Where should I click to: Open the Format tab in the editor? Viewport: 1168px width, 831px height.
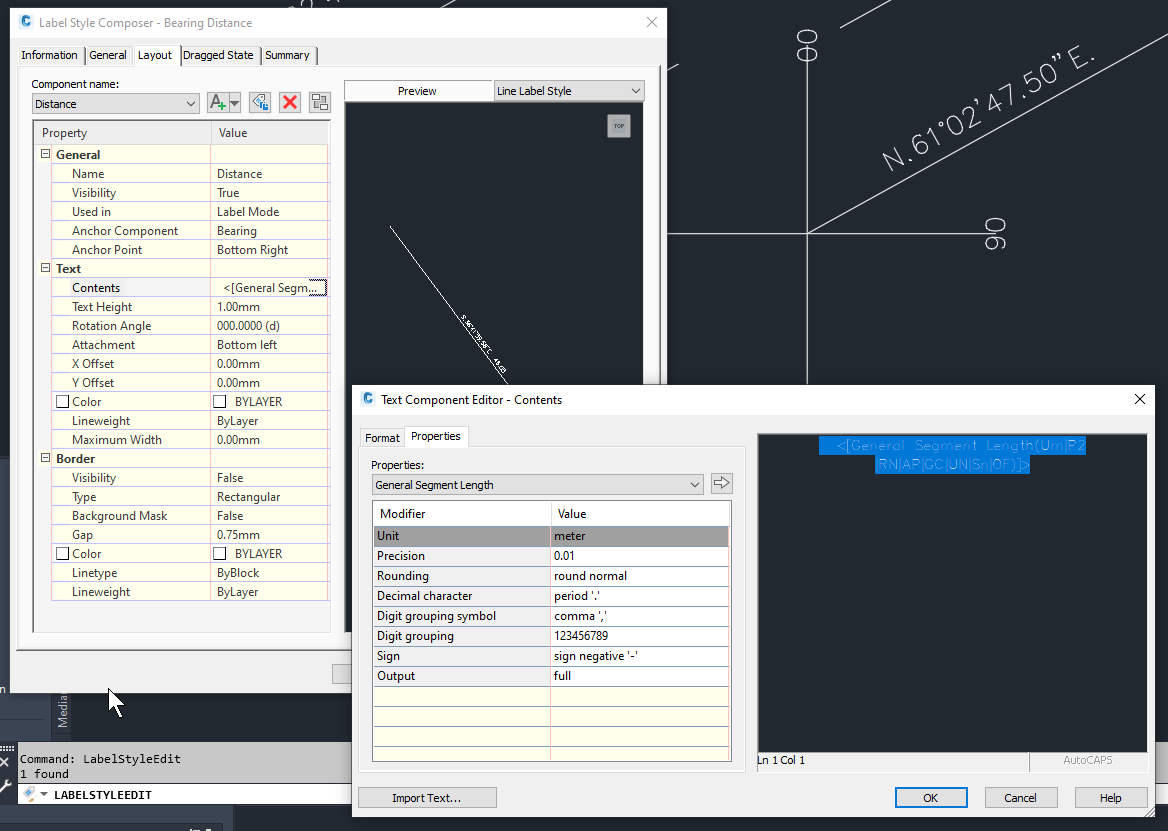point(382,437)
